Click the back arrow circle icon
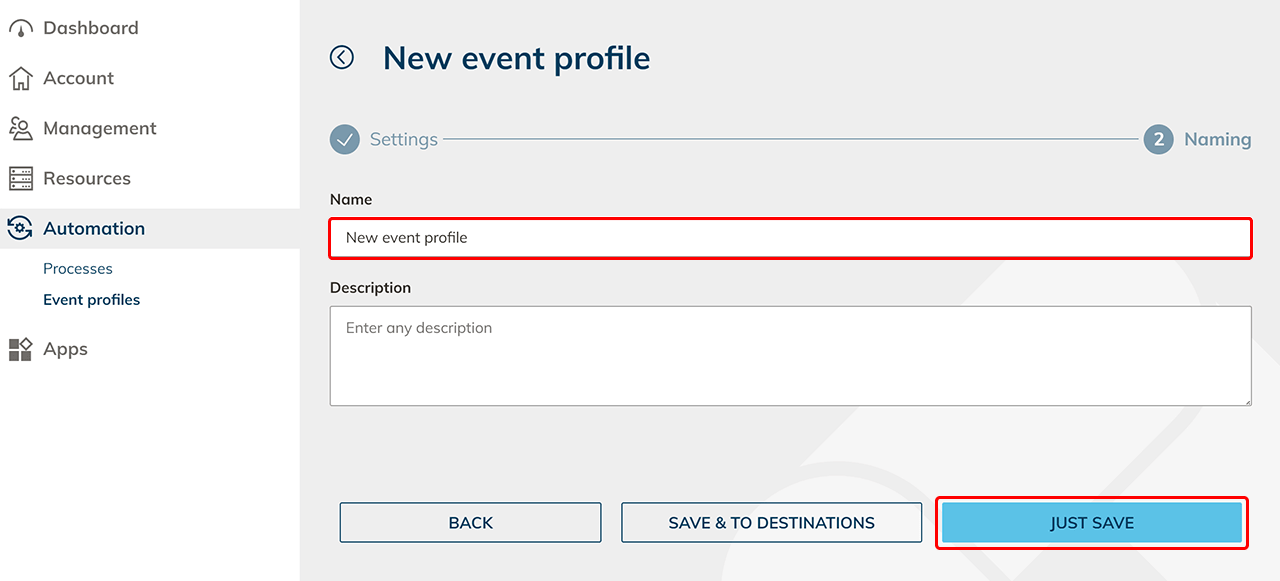 tap(342, 58)
